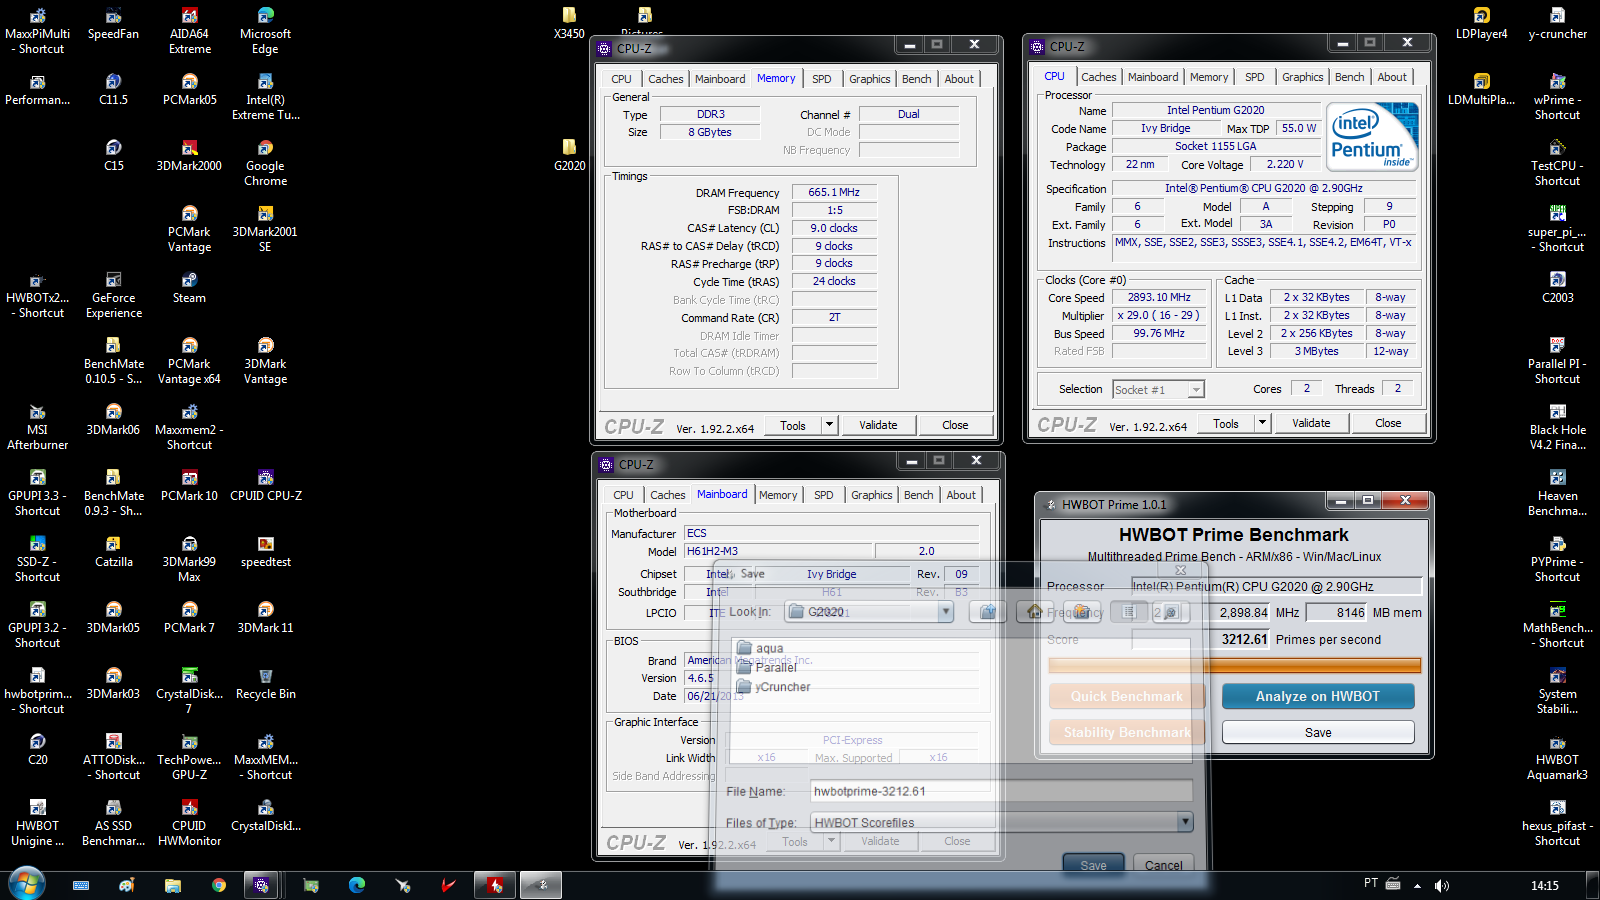Select the MSI Afterburner desktop icon
The width and height of the screenshot is (1600, 900).
point(38,427)
